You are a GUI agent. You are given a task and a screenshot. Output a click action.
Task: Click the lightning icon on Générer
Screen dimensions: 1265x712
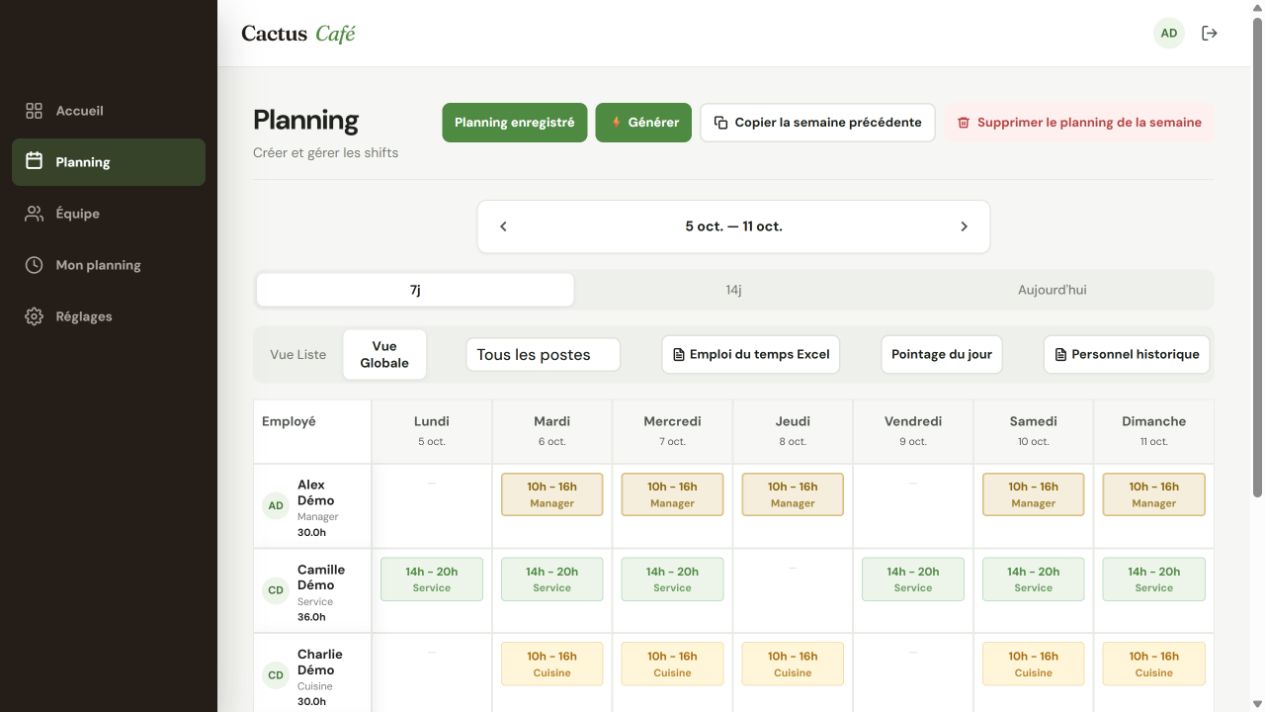coord(616,122)
